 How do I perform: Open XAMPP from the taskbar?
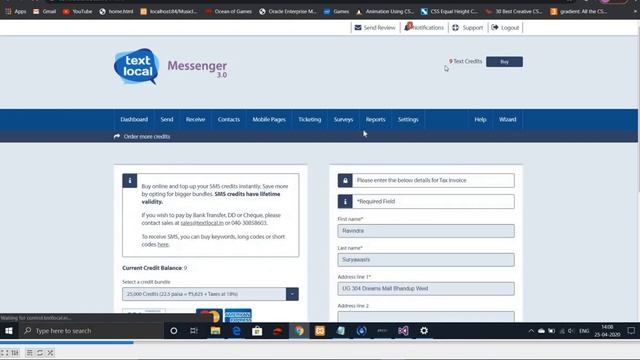[320, 331]
